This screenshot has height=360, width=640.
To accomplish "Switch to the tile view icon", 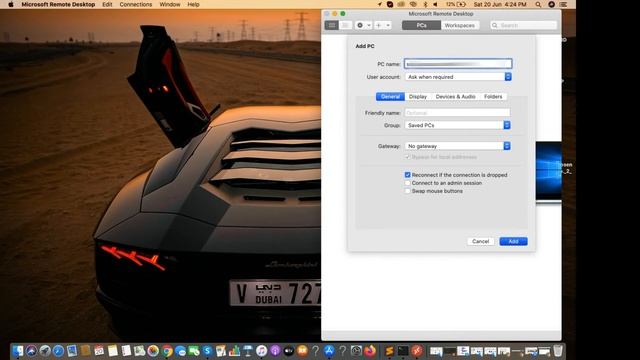I will (x=332, y=25).
